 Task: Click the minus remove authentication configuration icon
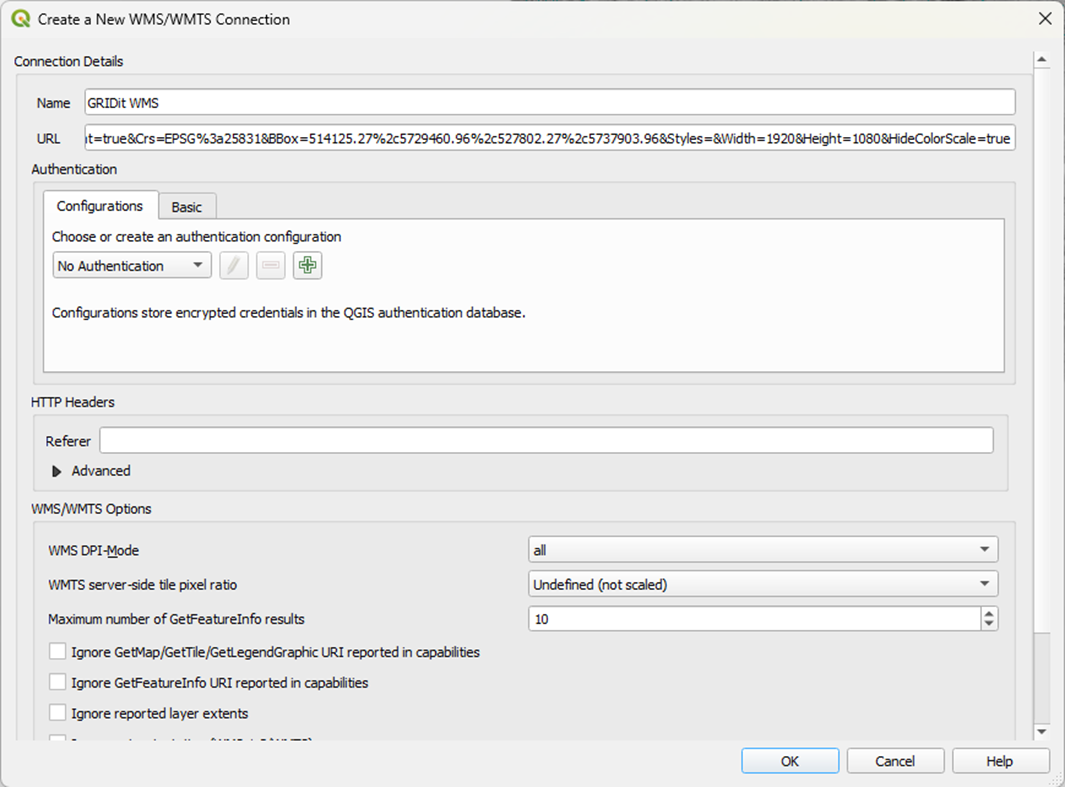[270, 266]
